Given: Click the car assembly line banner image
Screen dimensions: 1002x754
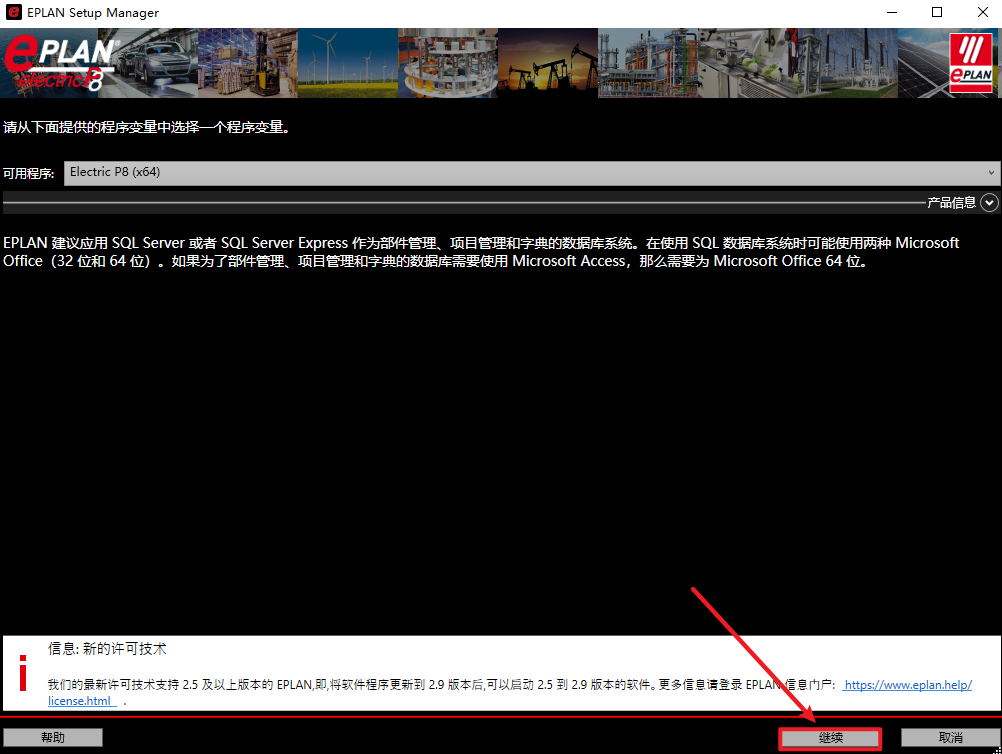Looking at the screenshot, I should pos(160,62).
